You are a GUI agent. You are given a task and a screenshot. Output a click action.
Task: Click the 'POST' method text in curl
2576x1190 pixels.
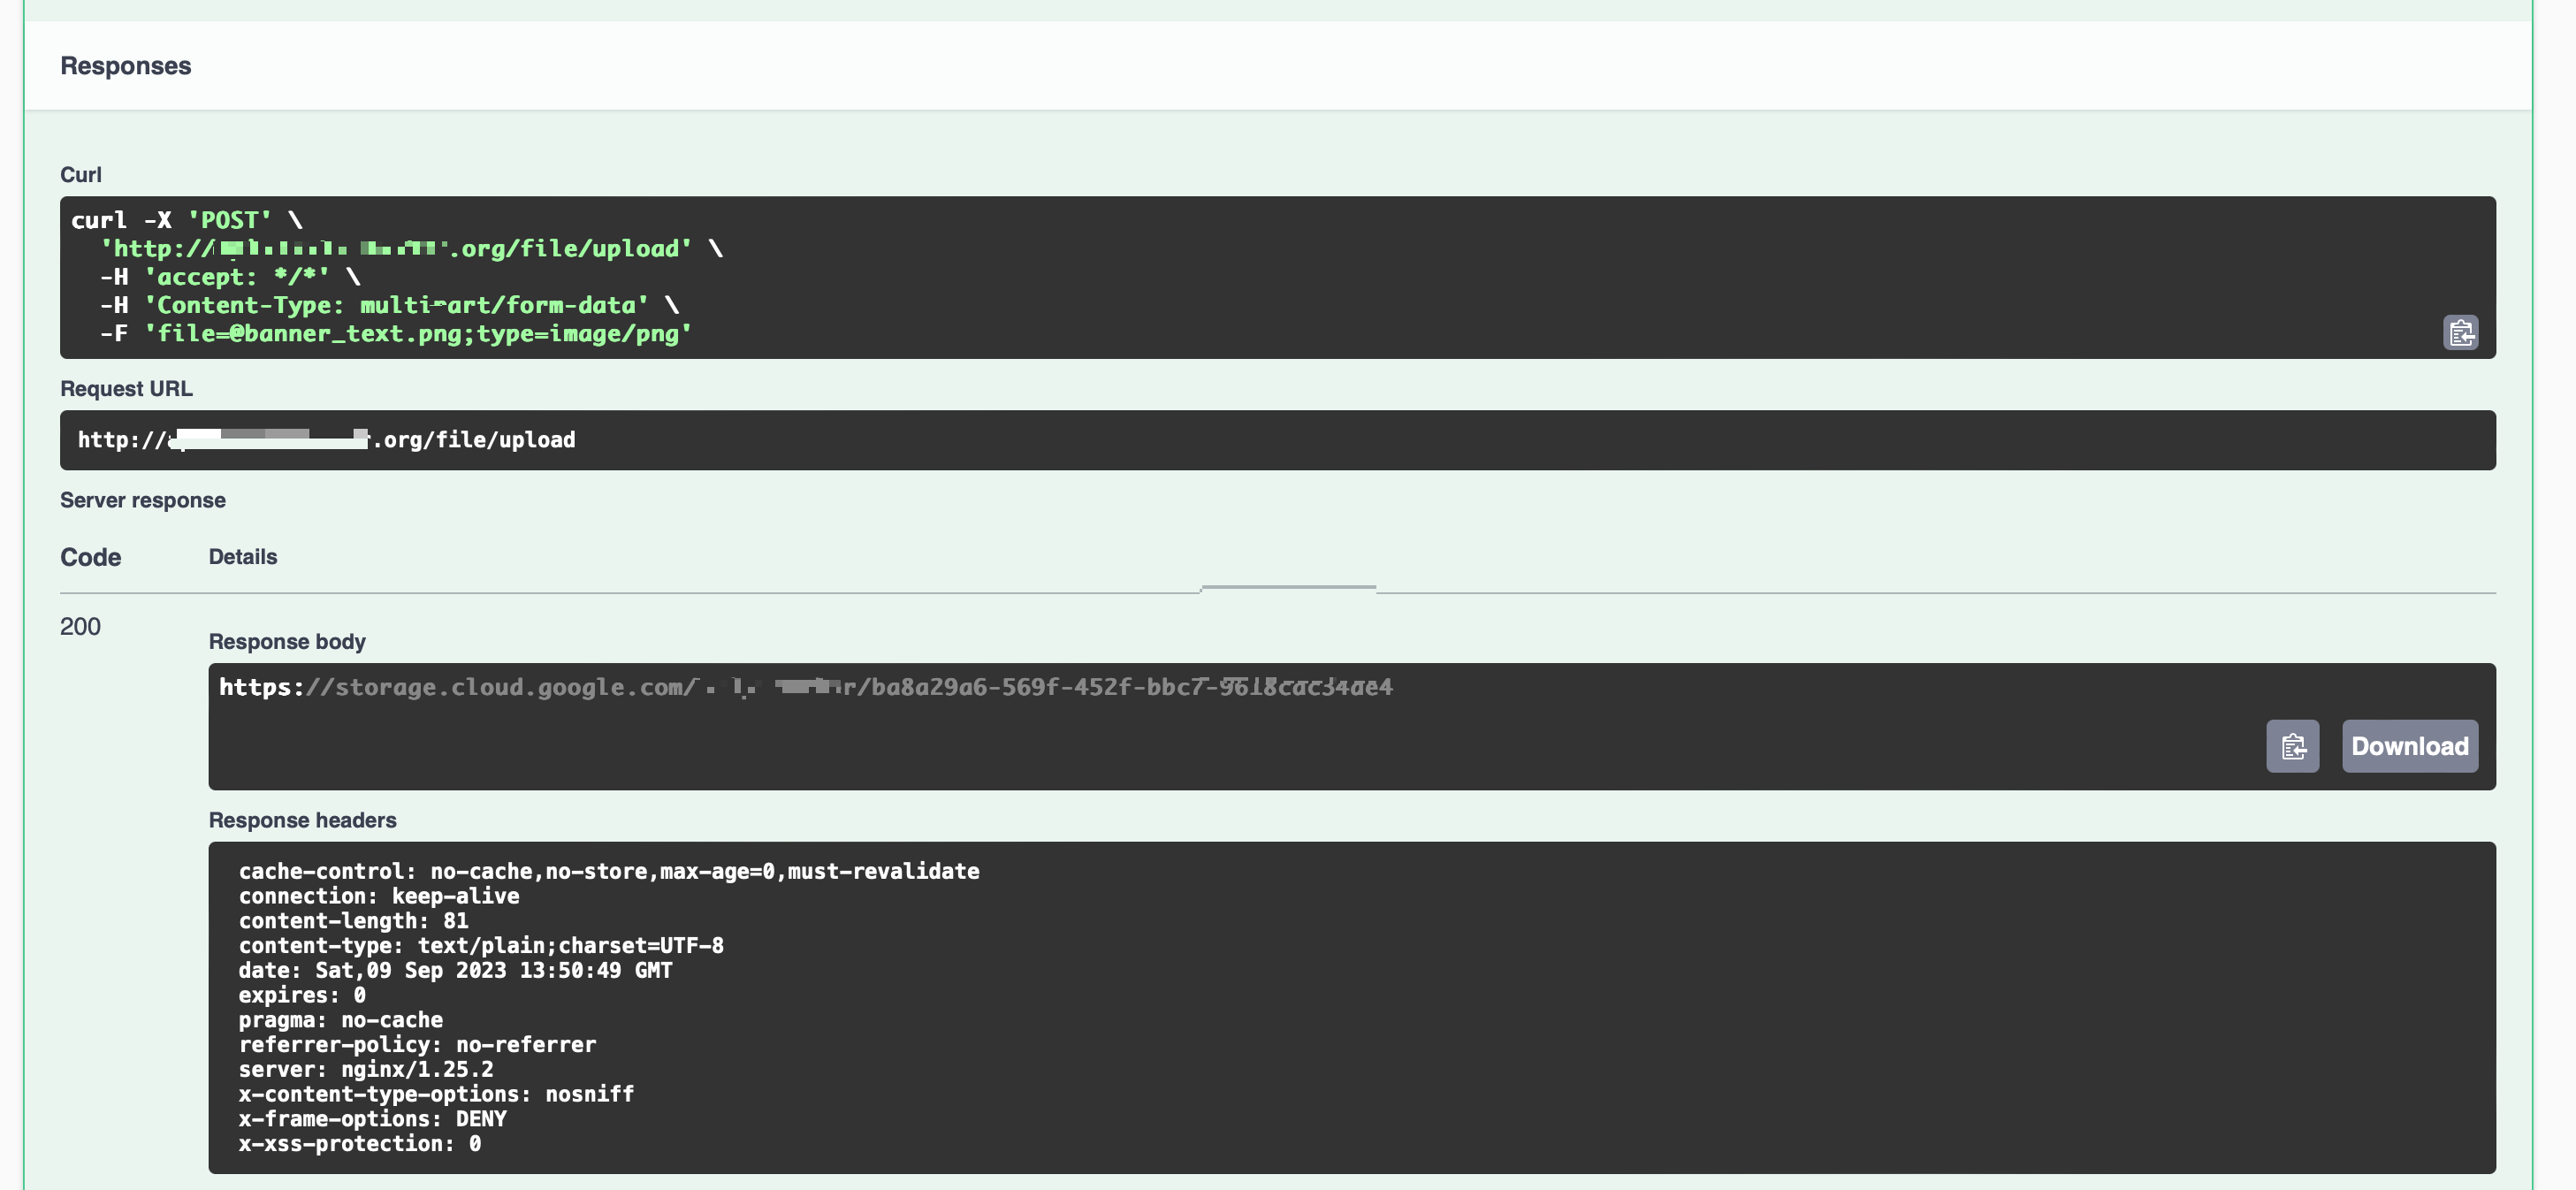point(229,220)
